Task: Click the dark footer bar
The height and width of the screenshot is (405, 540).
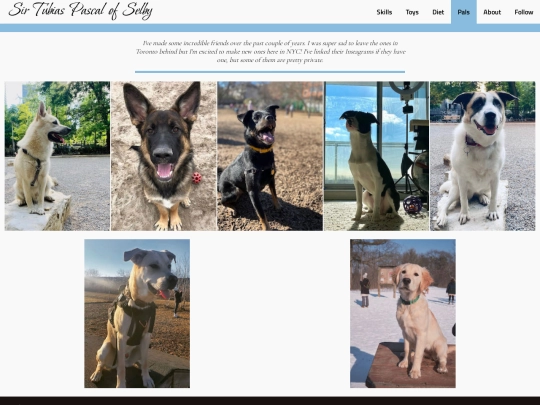Action: [x=270, y=401]
